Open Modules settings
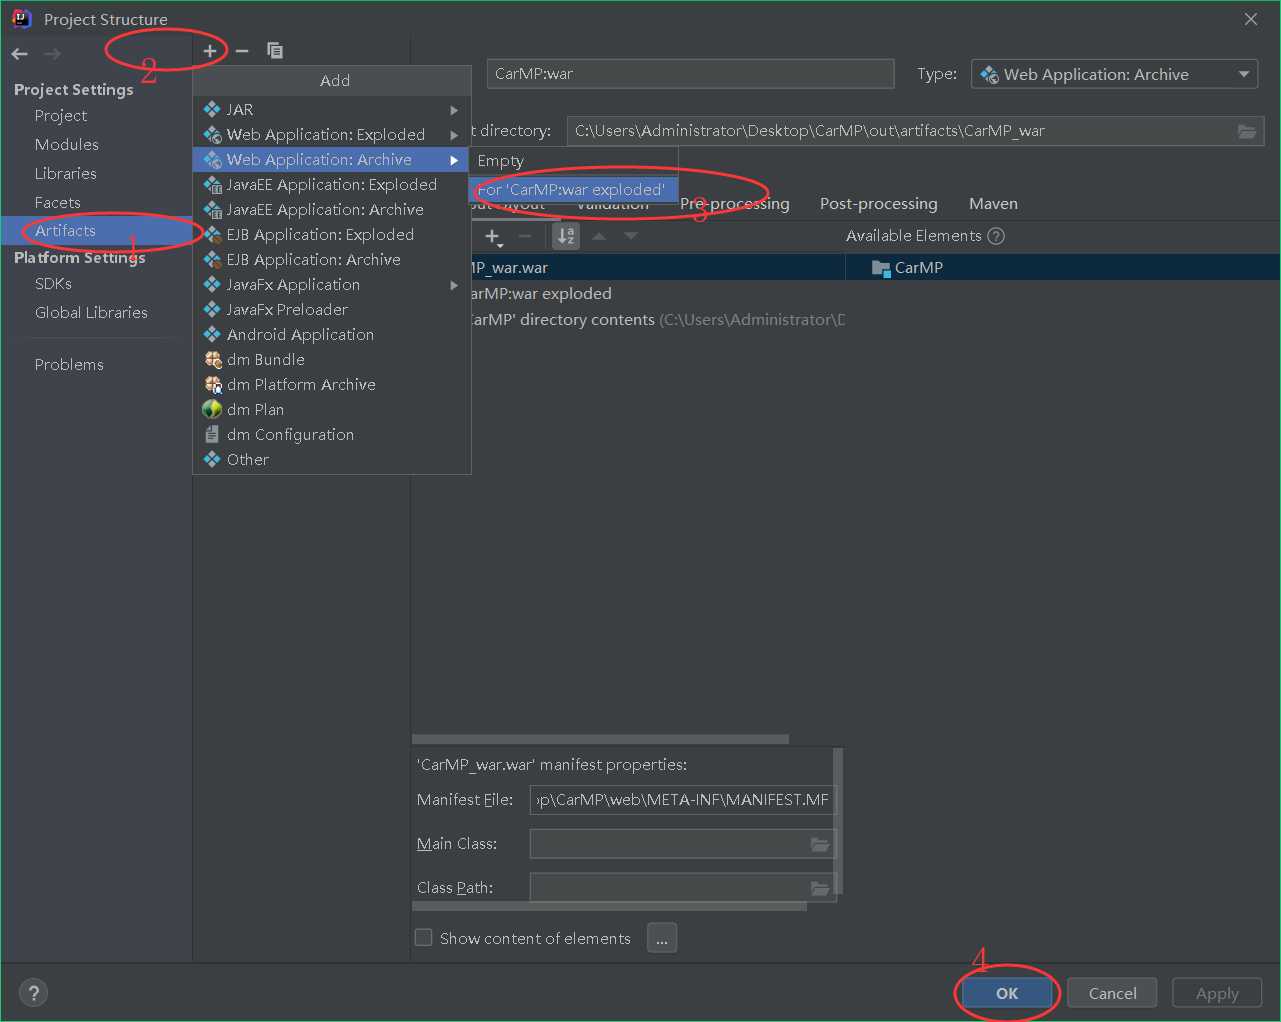Viewport: 1281px width, 1022px height. (67, 145)
